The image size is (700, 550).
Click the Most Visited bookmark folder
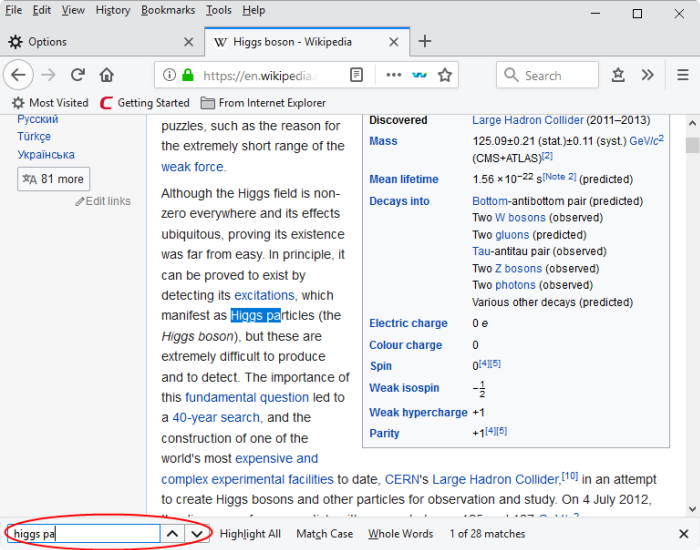pos(50,103)
